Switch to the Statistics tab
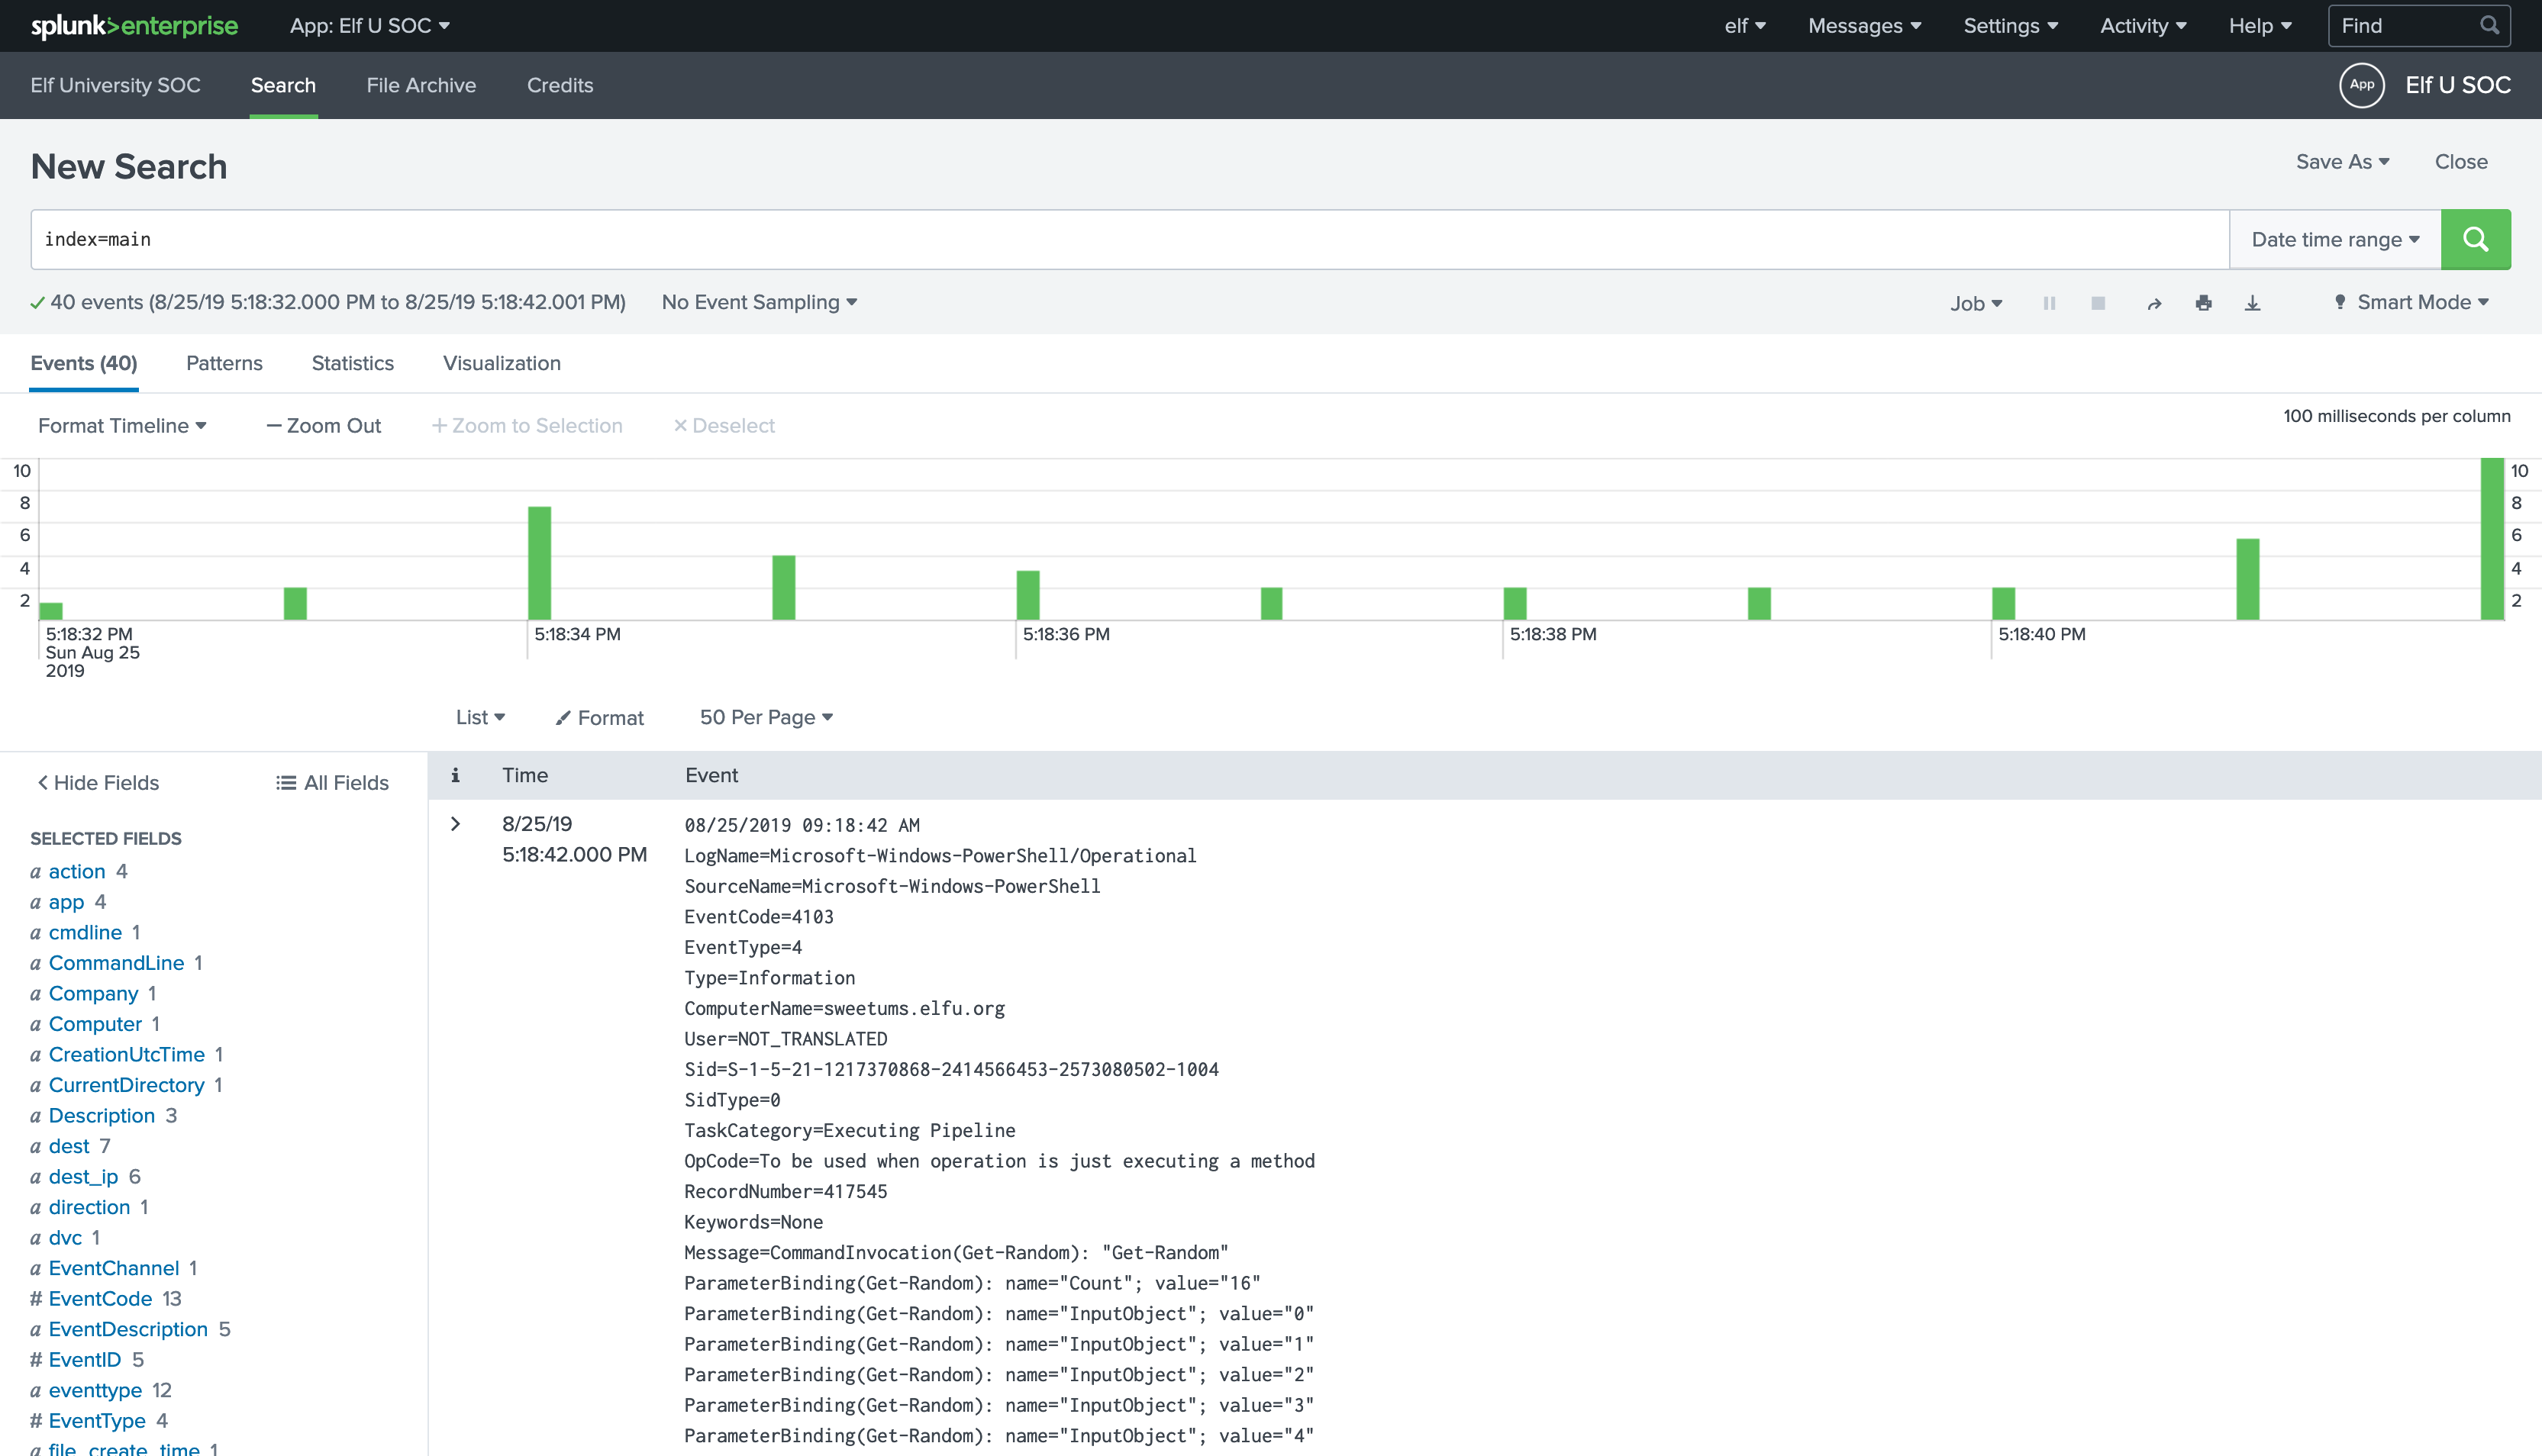Image resolution: width=2542 pixels, height=1456 pixels. point(353,363)
